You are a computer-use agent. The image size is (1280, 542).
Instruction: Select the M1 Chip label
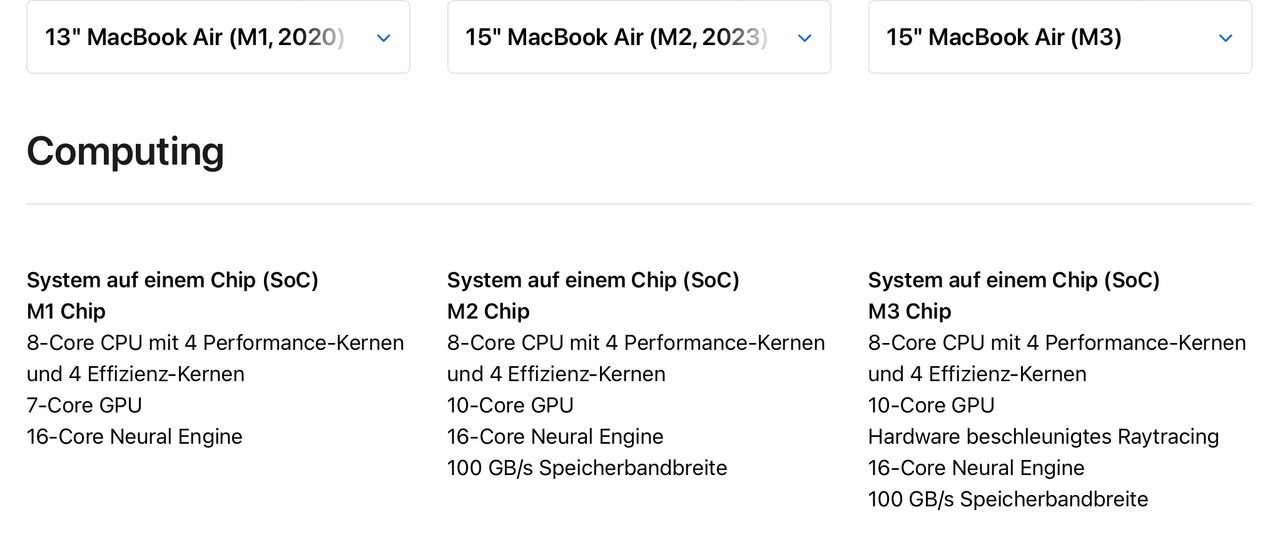66,311
